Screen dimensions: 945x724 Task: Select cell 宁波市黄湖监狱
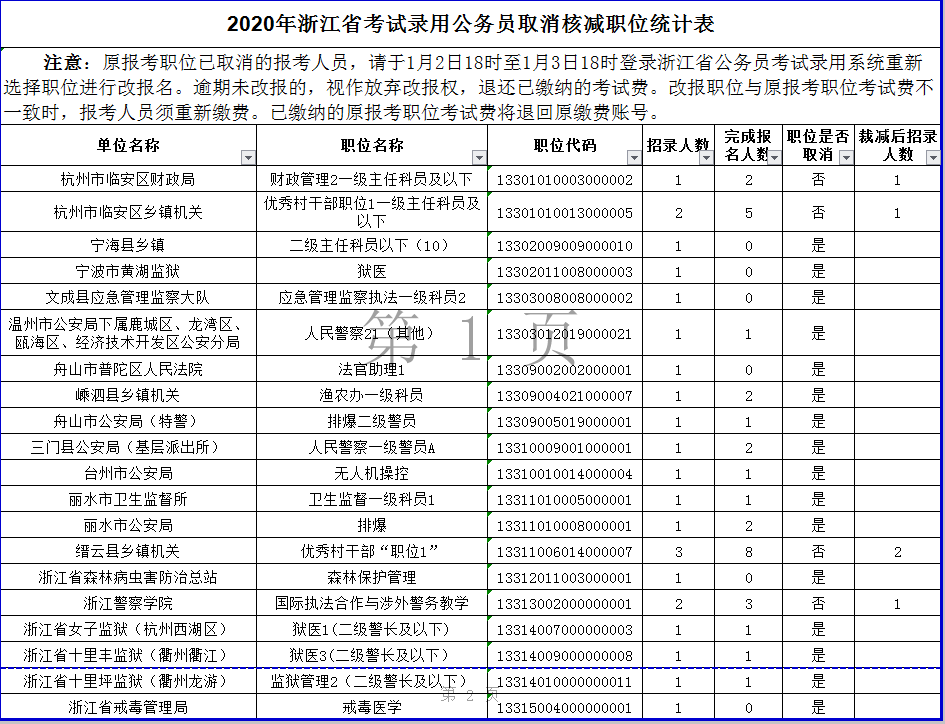(x=128, y=271)
